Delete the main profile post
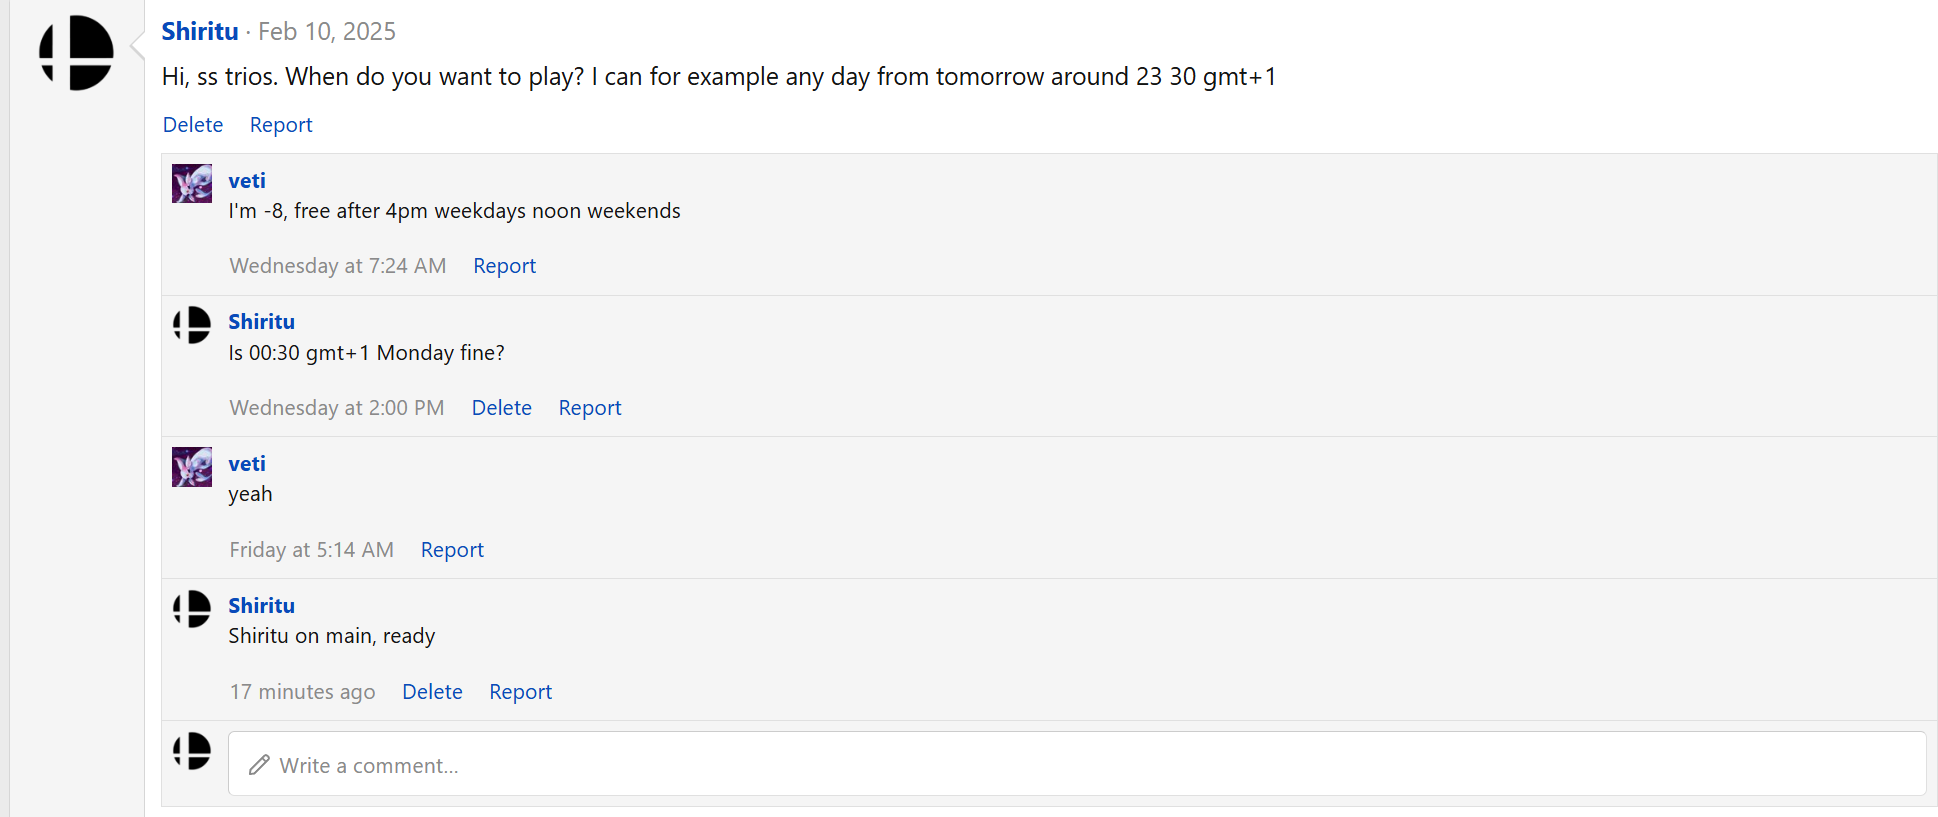Viewport: 1938px width, 817px height. pyautogui.click(x=193, y=125)
